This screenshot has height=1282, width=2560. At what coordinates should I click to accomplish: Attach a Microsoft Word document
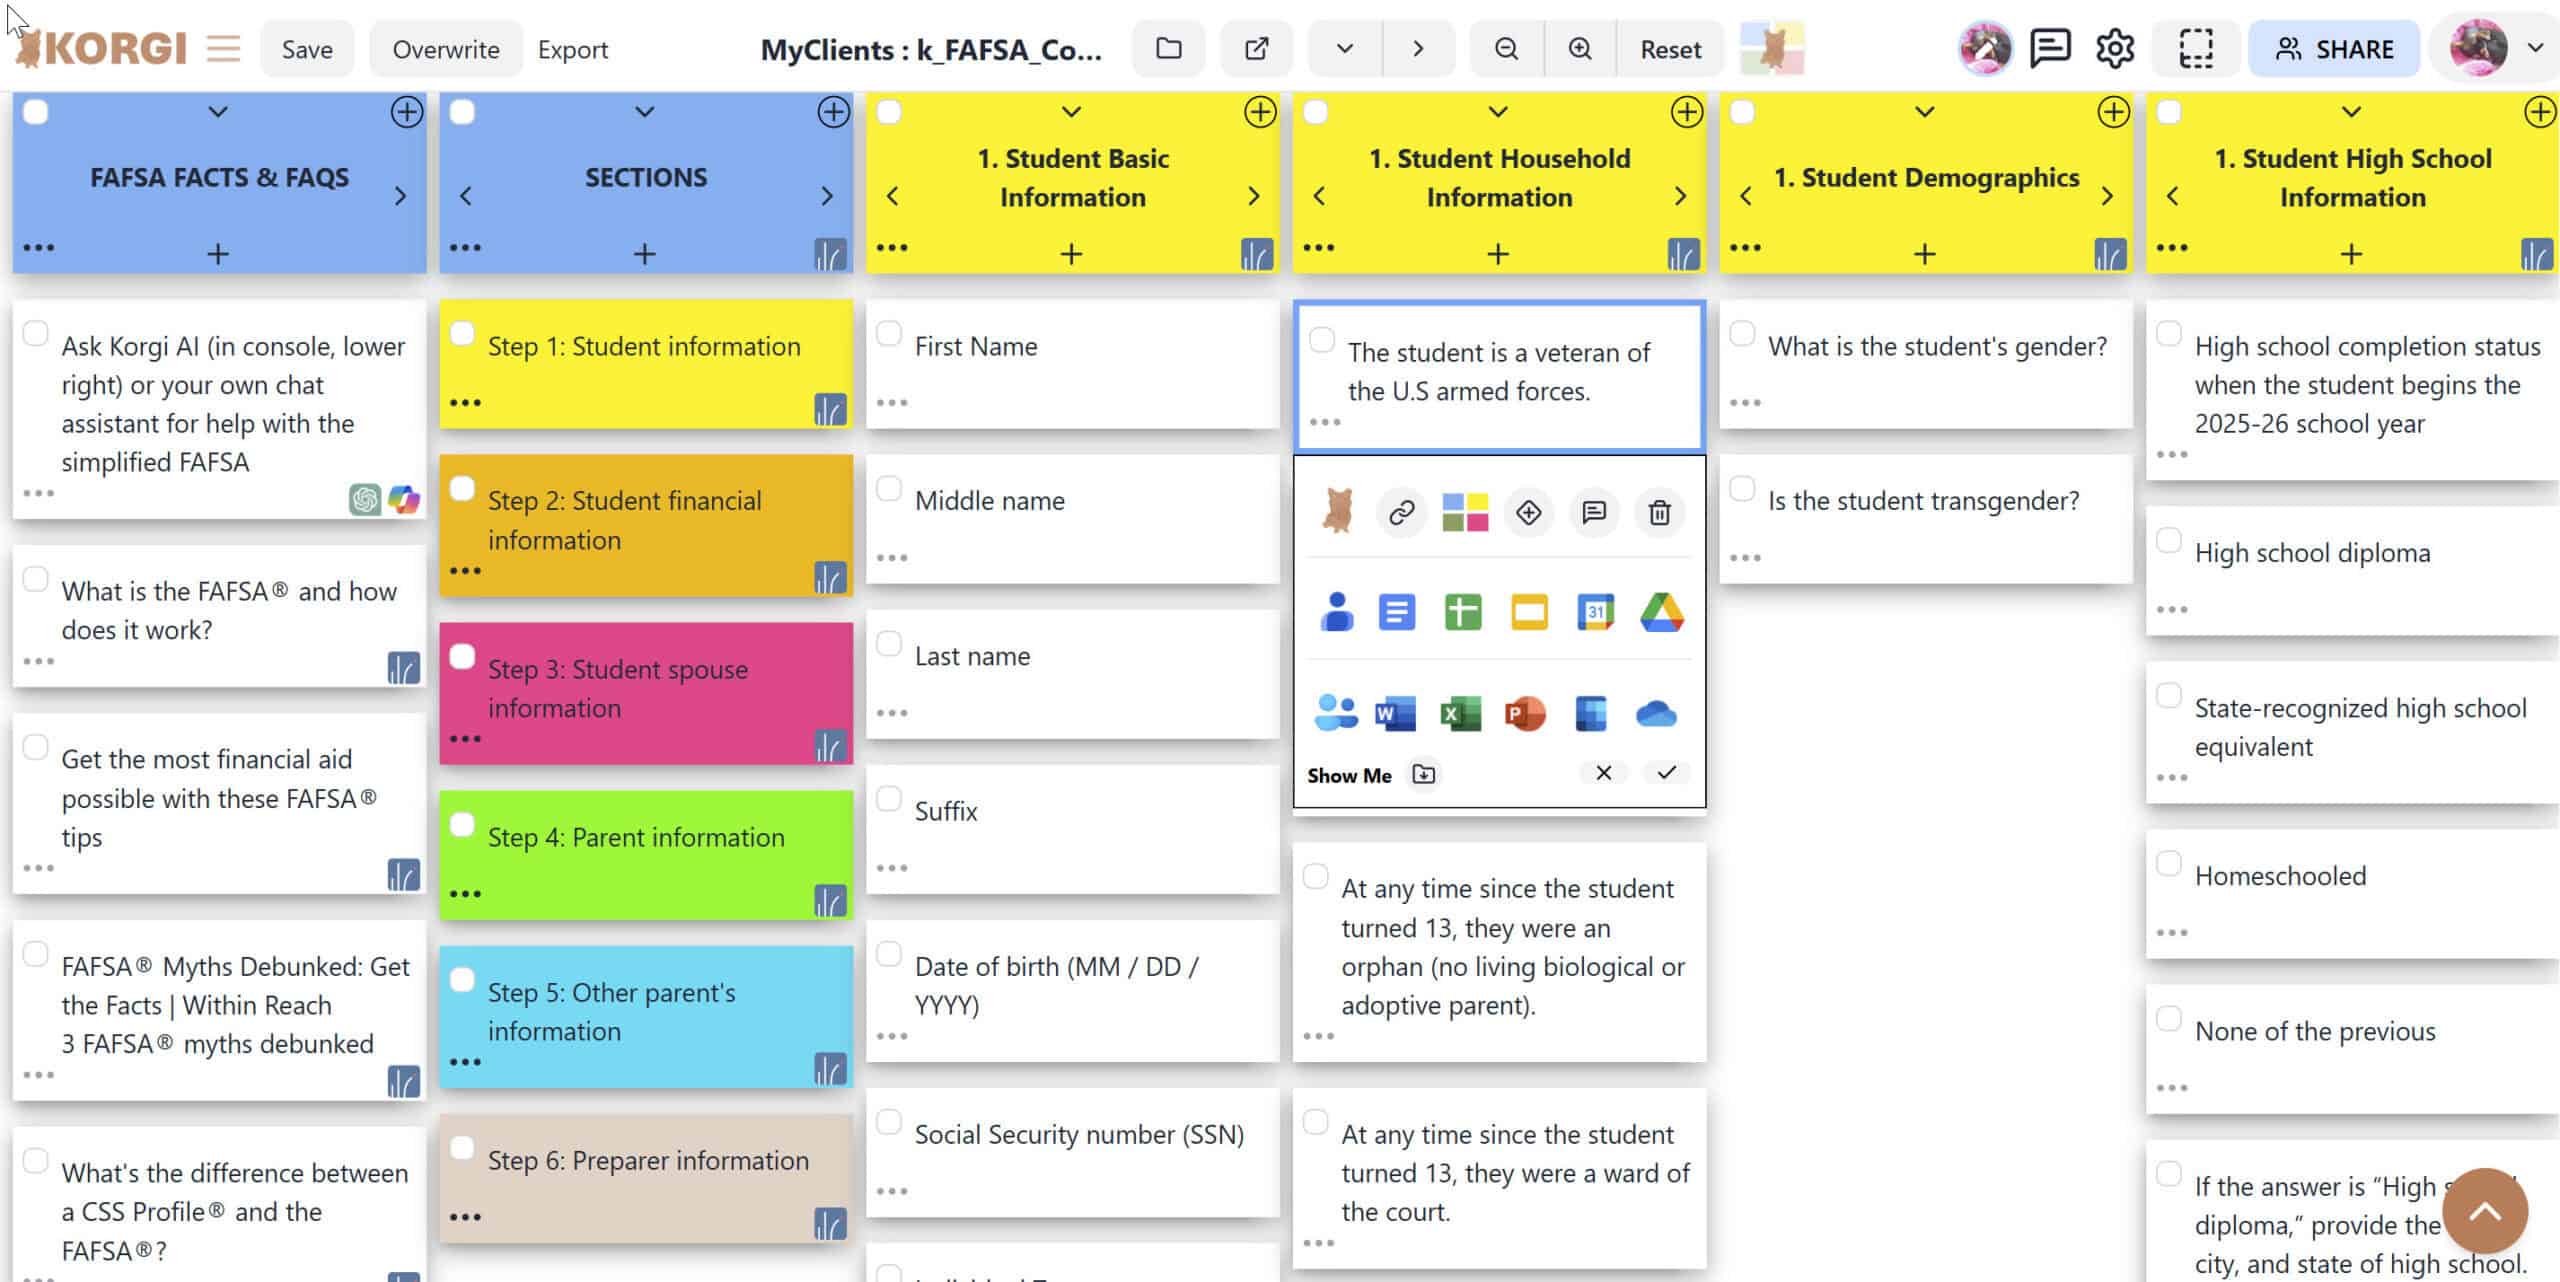(1396, 714)
